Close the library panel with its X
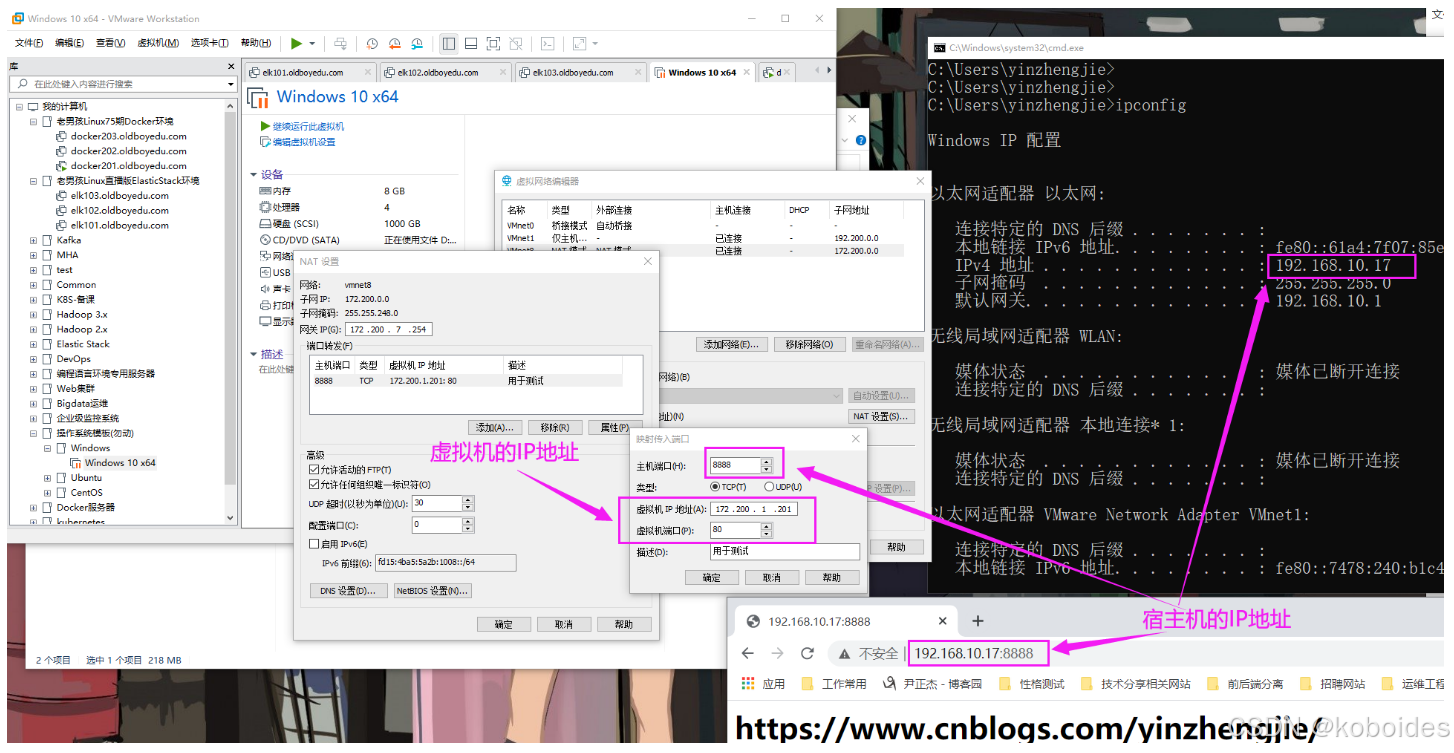 point(229,65)
